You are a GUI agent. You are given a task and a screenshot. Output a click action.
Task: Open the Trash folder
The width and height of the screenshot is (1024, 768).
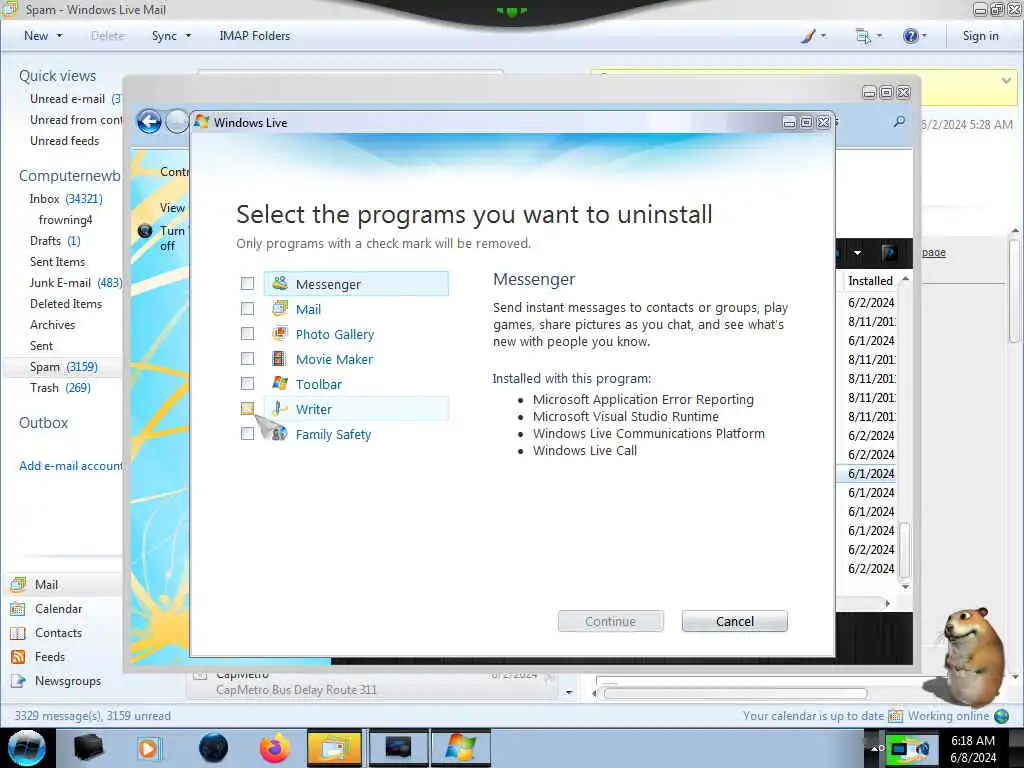44,388
